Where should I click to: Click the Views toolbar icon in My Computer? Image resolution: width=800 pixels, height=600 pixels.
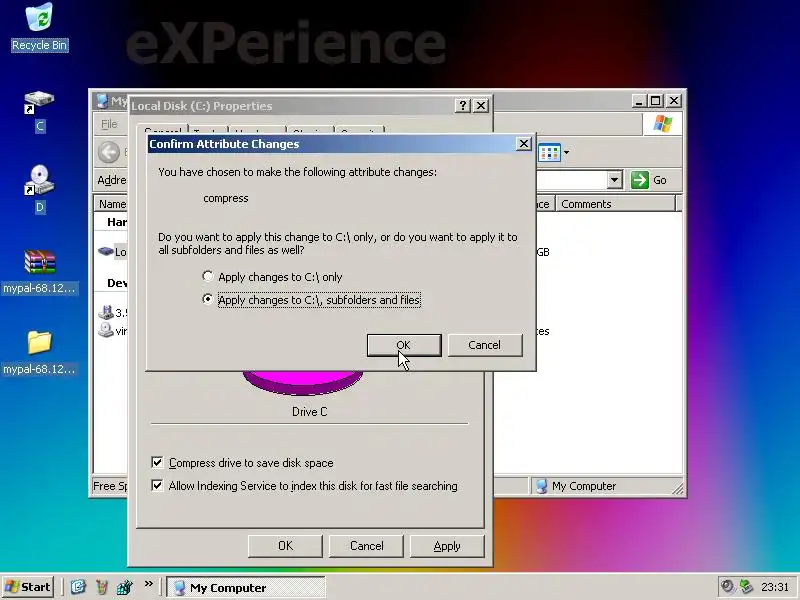tap(549, 152)
